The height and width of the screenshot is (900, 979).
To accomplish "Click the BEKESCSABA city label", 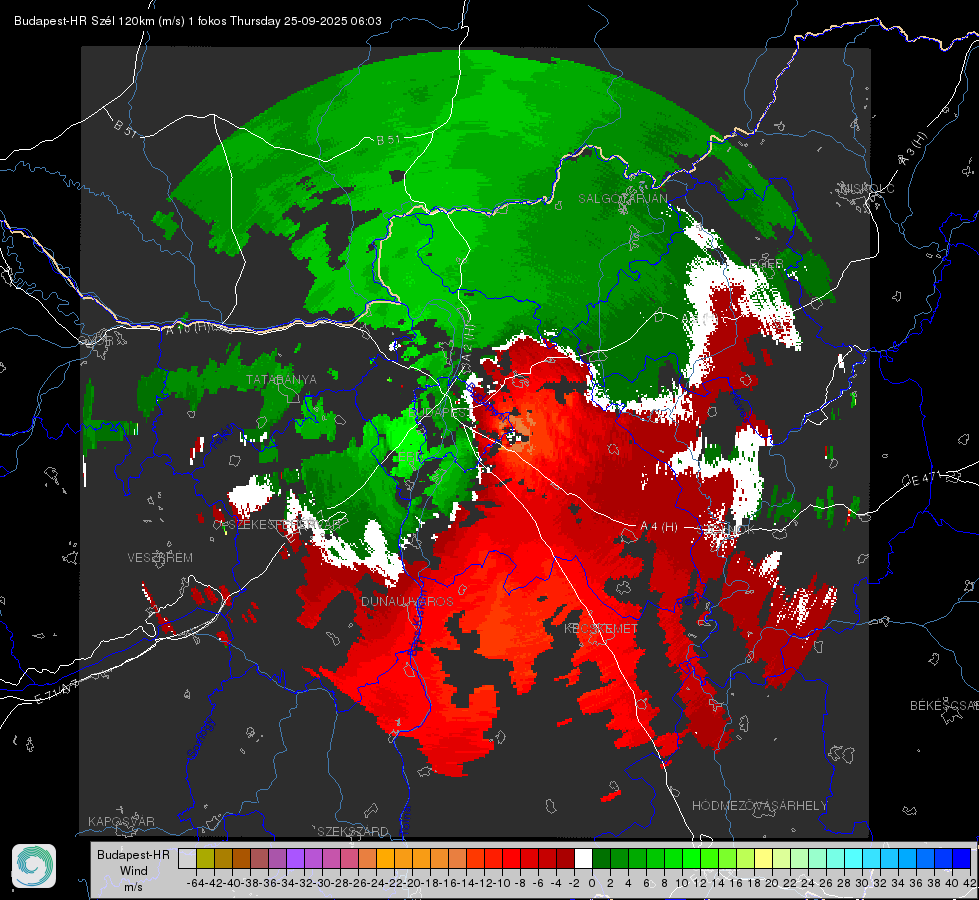I will coord(944,705).
